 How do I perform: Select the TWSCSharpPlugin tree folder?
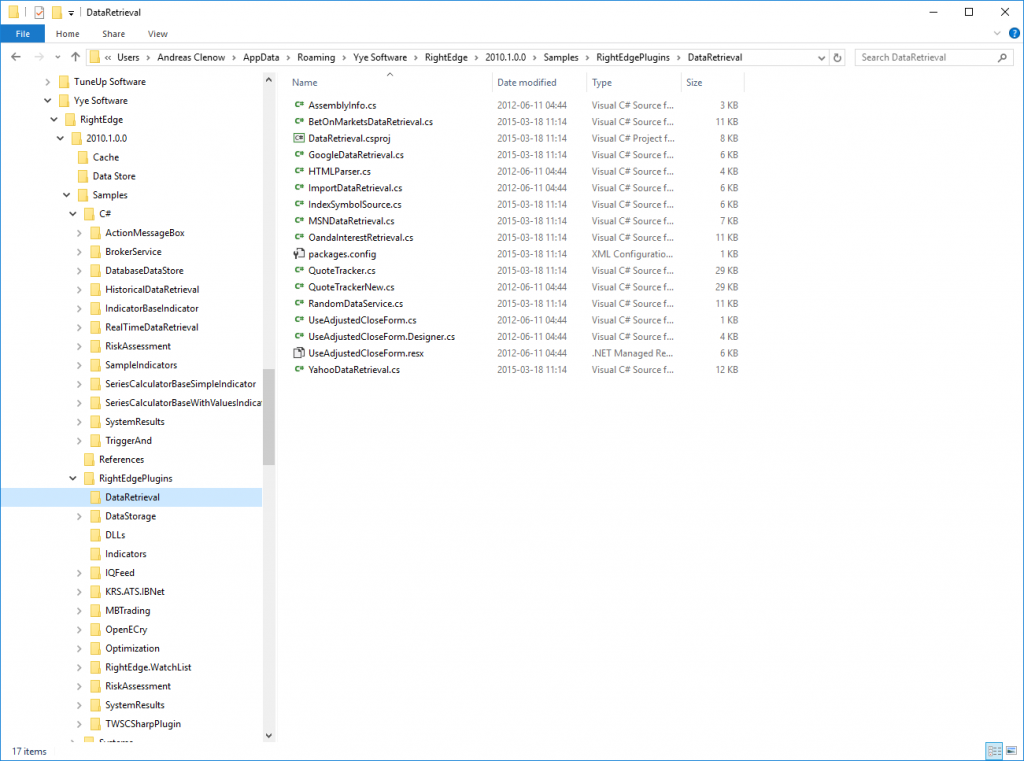[x=143, y=724]
